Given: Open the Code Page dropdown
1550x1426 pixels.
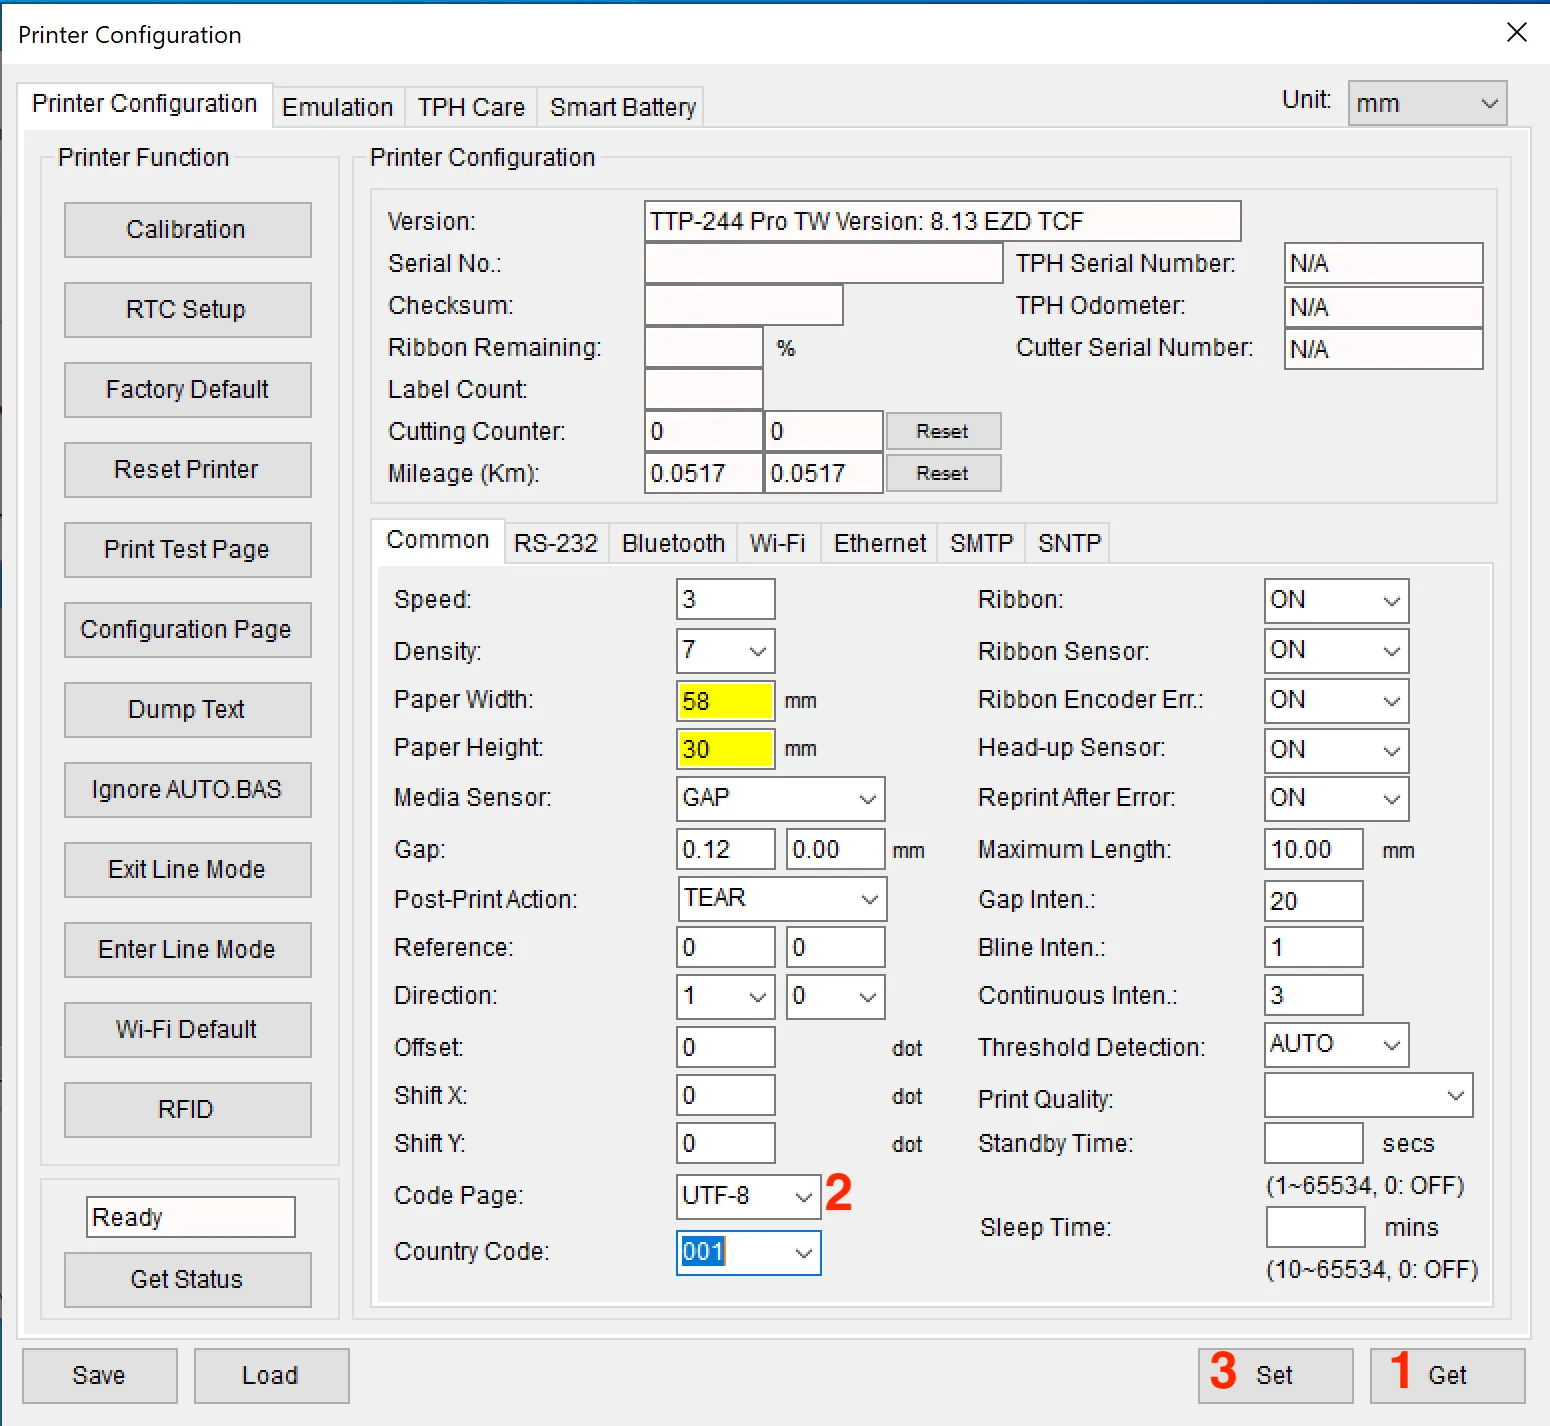Looking at the screenshot, I should [x=748, y=1196].
